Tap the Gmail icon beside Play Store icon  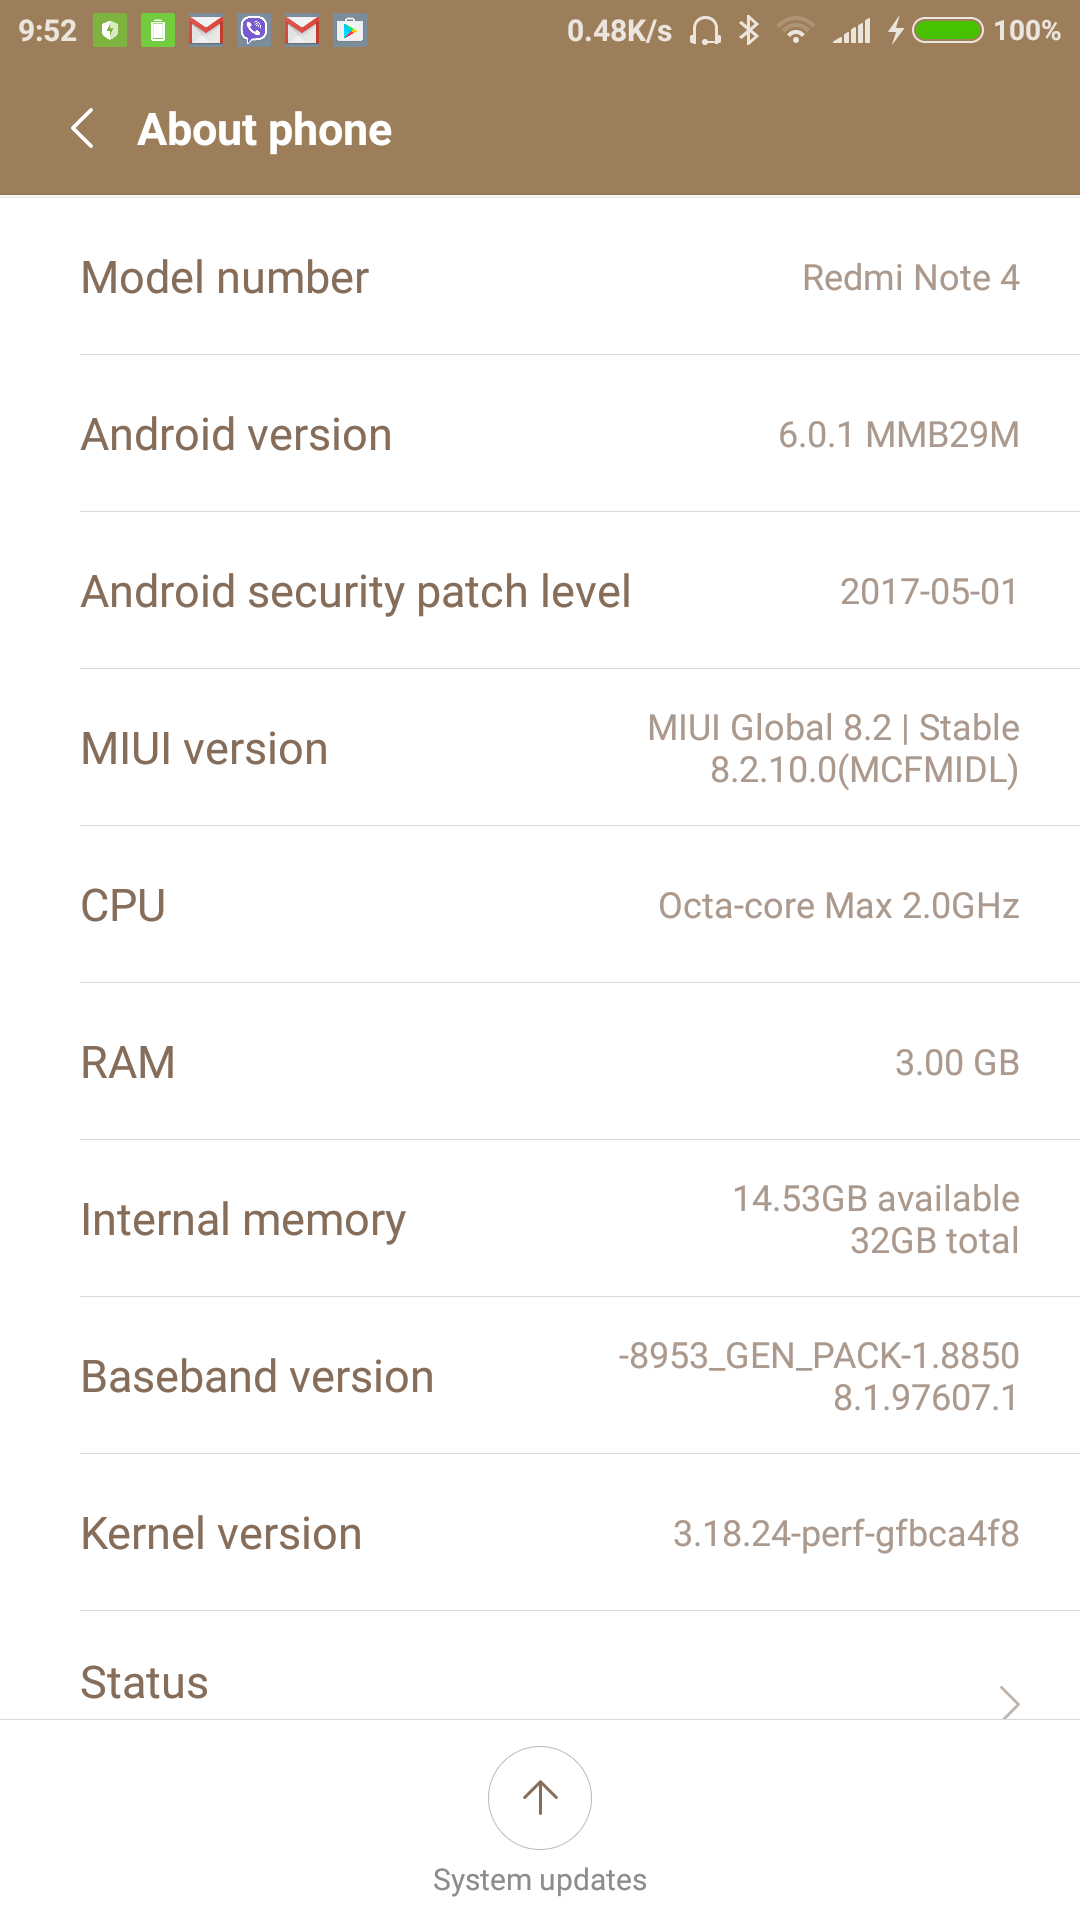302,30
